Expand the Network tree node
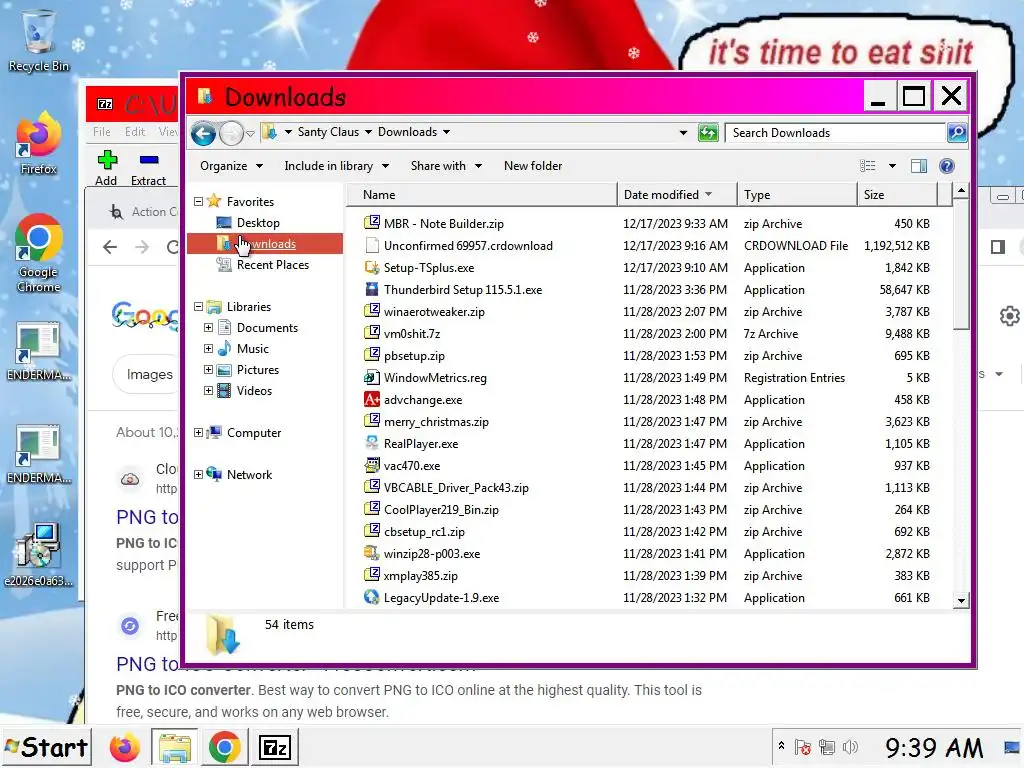The width and height of the screenshot is (1024, 768). point(199,475)
